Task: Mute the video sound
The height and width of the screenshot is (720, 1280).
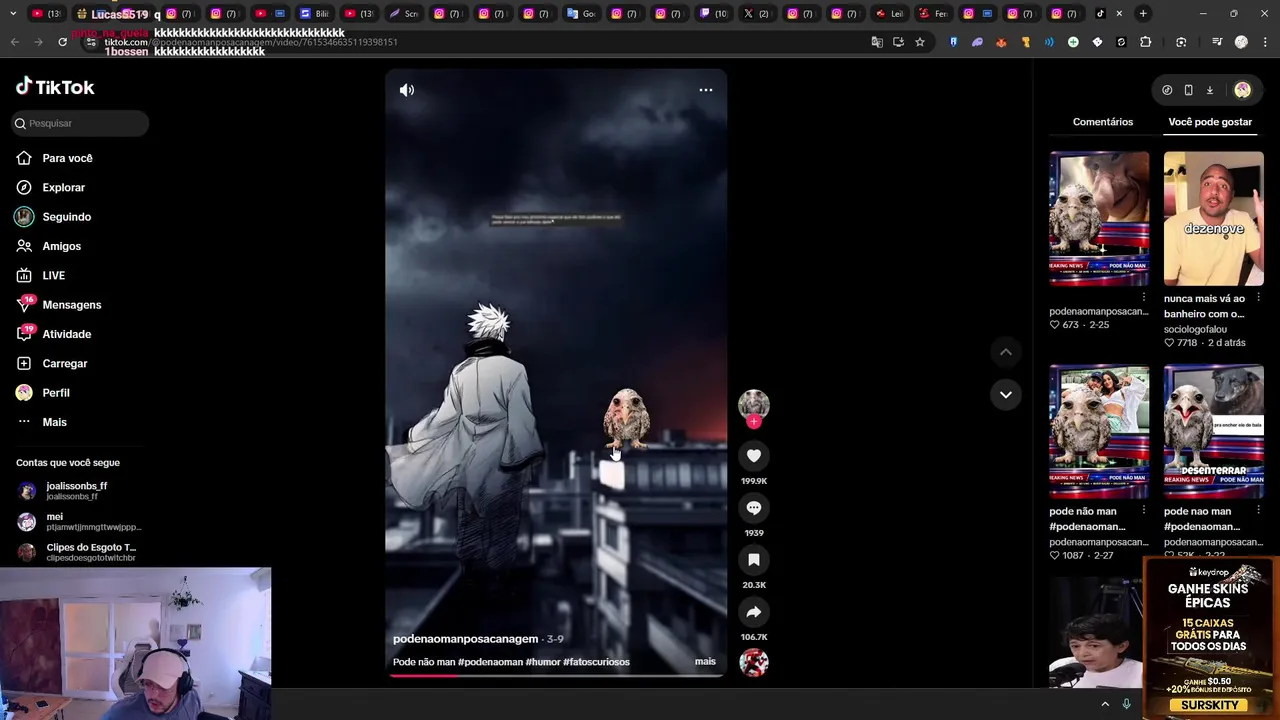Action: pyautogui.click(x=407, y=90)
